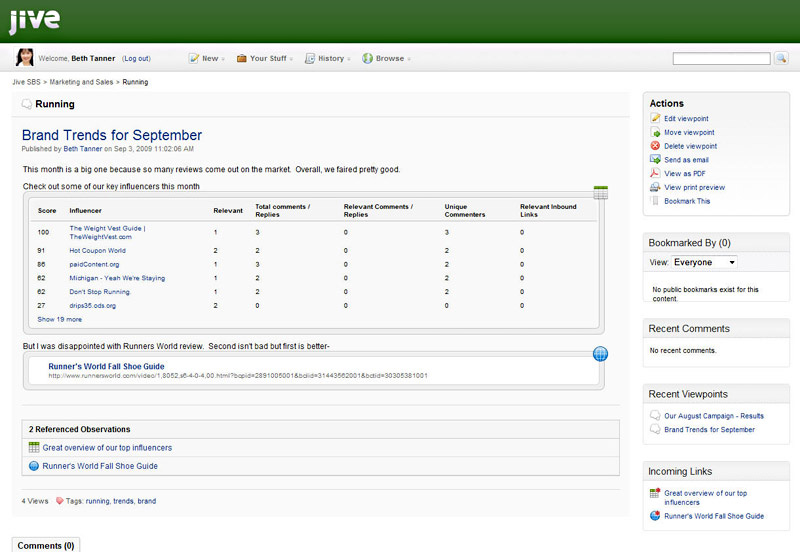This screenshot has height=552, width=800.
Task: Open Don't Stop Running influencer
Action: [x=100, y=292]
